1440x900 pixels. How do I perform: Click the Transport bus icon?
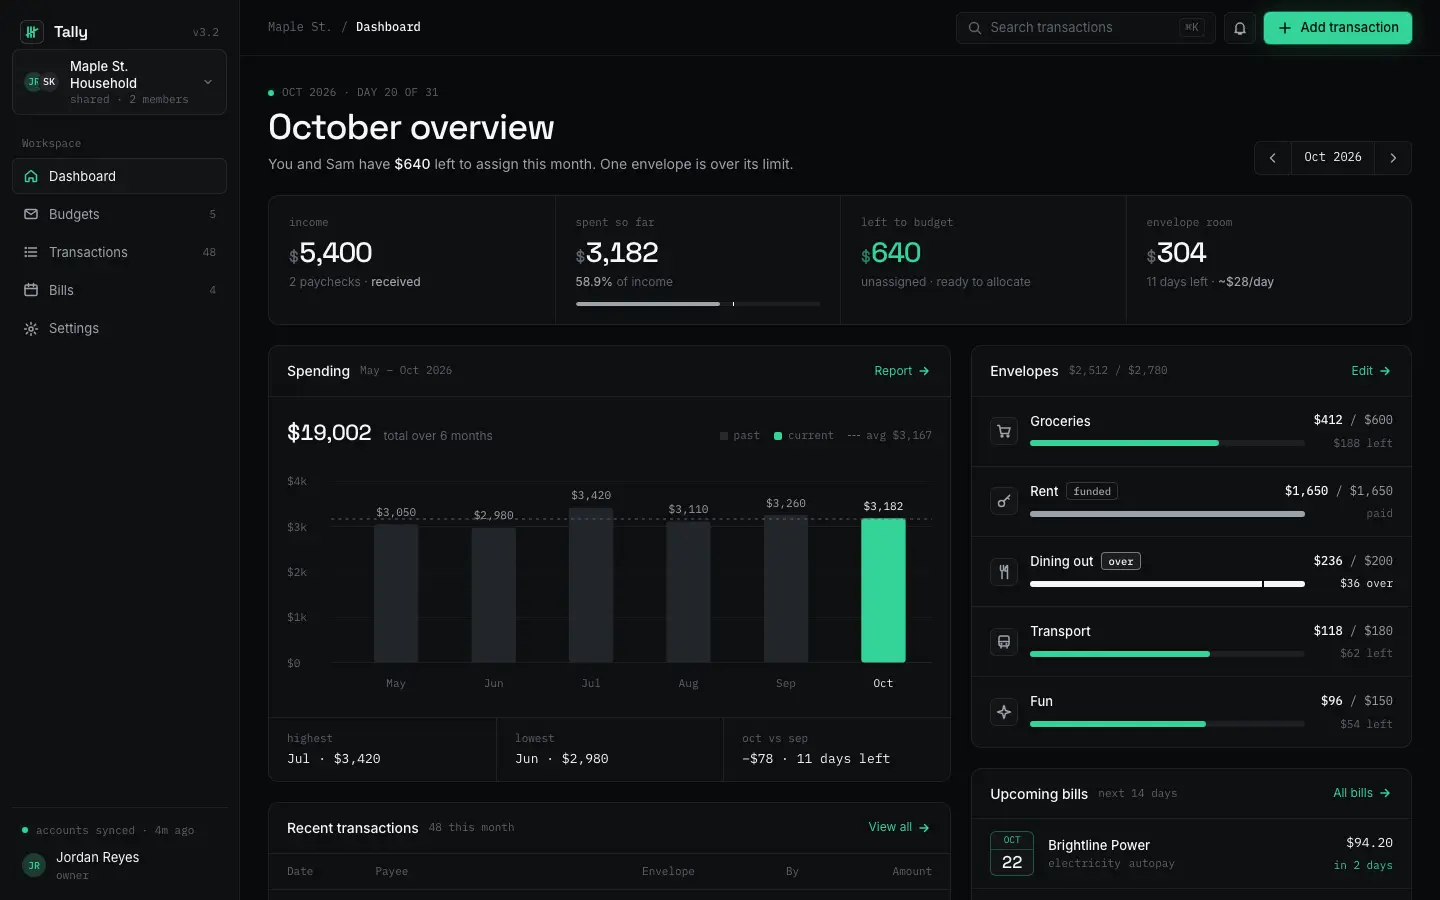(x=1004, y=641)
